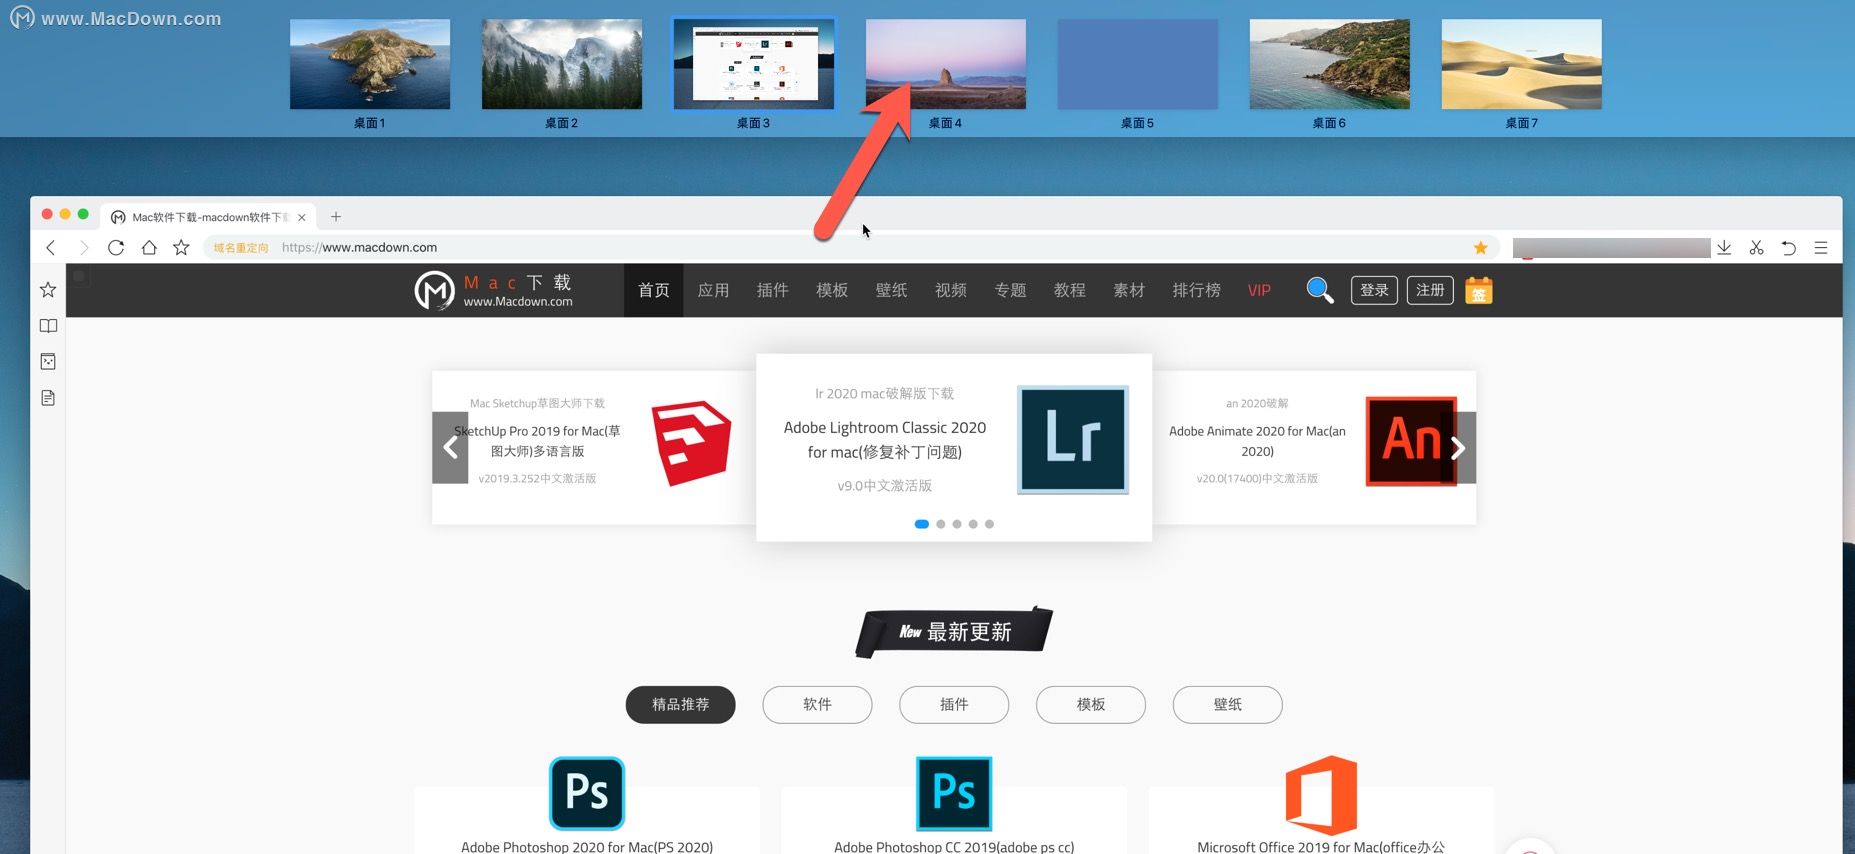The width and height of the screenshot is (1855, 854).
Task: Click the 注册 register button
Action: [x=1430, y=291]
